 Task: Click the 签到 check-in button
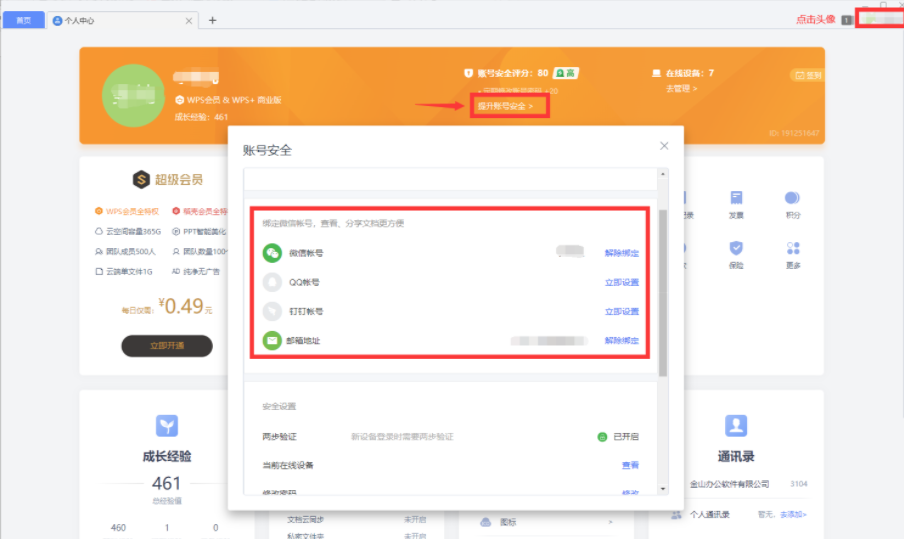click(x=808, y=75)
